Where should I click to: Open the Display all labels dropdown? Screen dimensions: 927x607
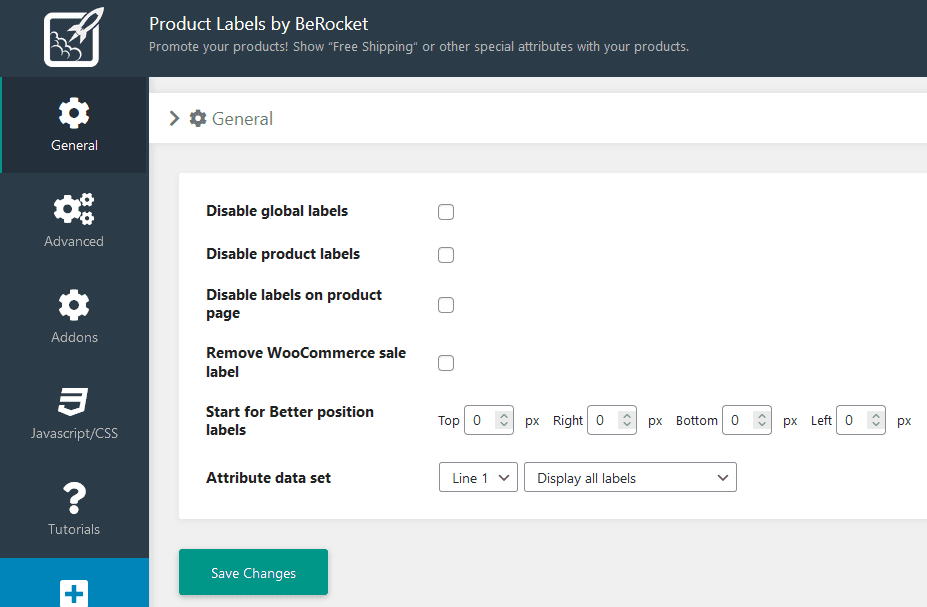click(x=630, y=478)
